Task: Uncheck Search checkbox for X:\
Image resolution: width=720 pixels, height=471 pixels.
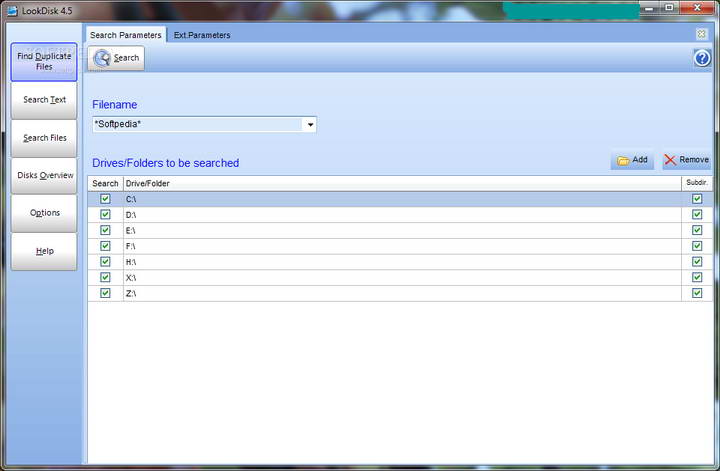Action: pos(105,277)
